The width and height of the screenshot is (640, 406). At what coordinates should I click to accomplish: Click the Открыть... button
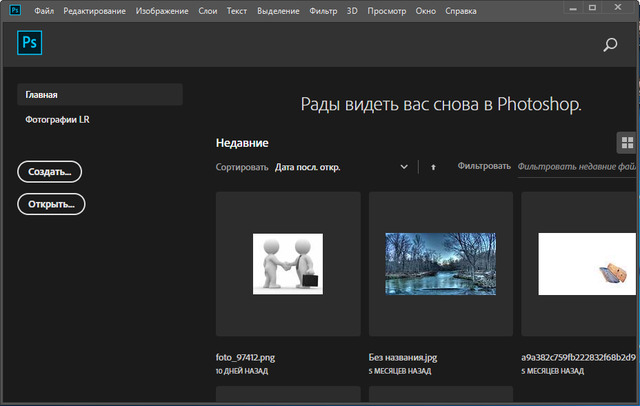(52, 204)
